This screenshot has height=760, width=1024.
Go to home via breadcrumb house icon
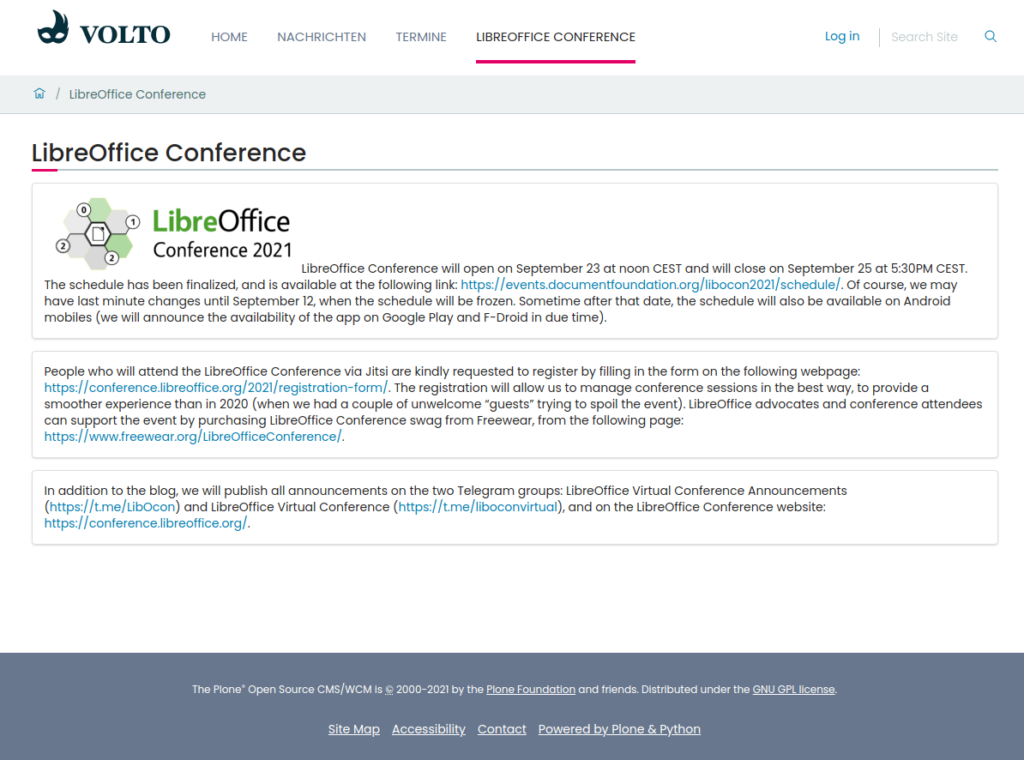point(39,93)
